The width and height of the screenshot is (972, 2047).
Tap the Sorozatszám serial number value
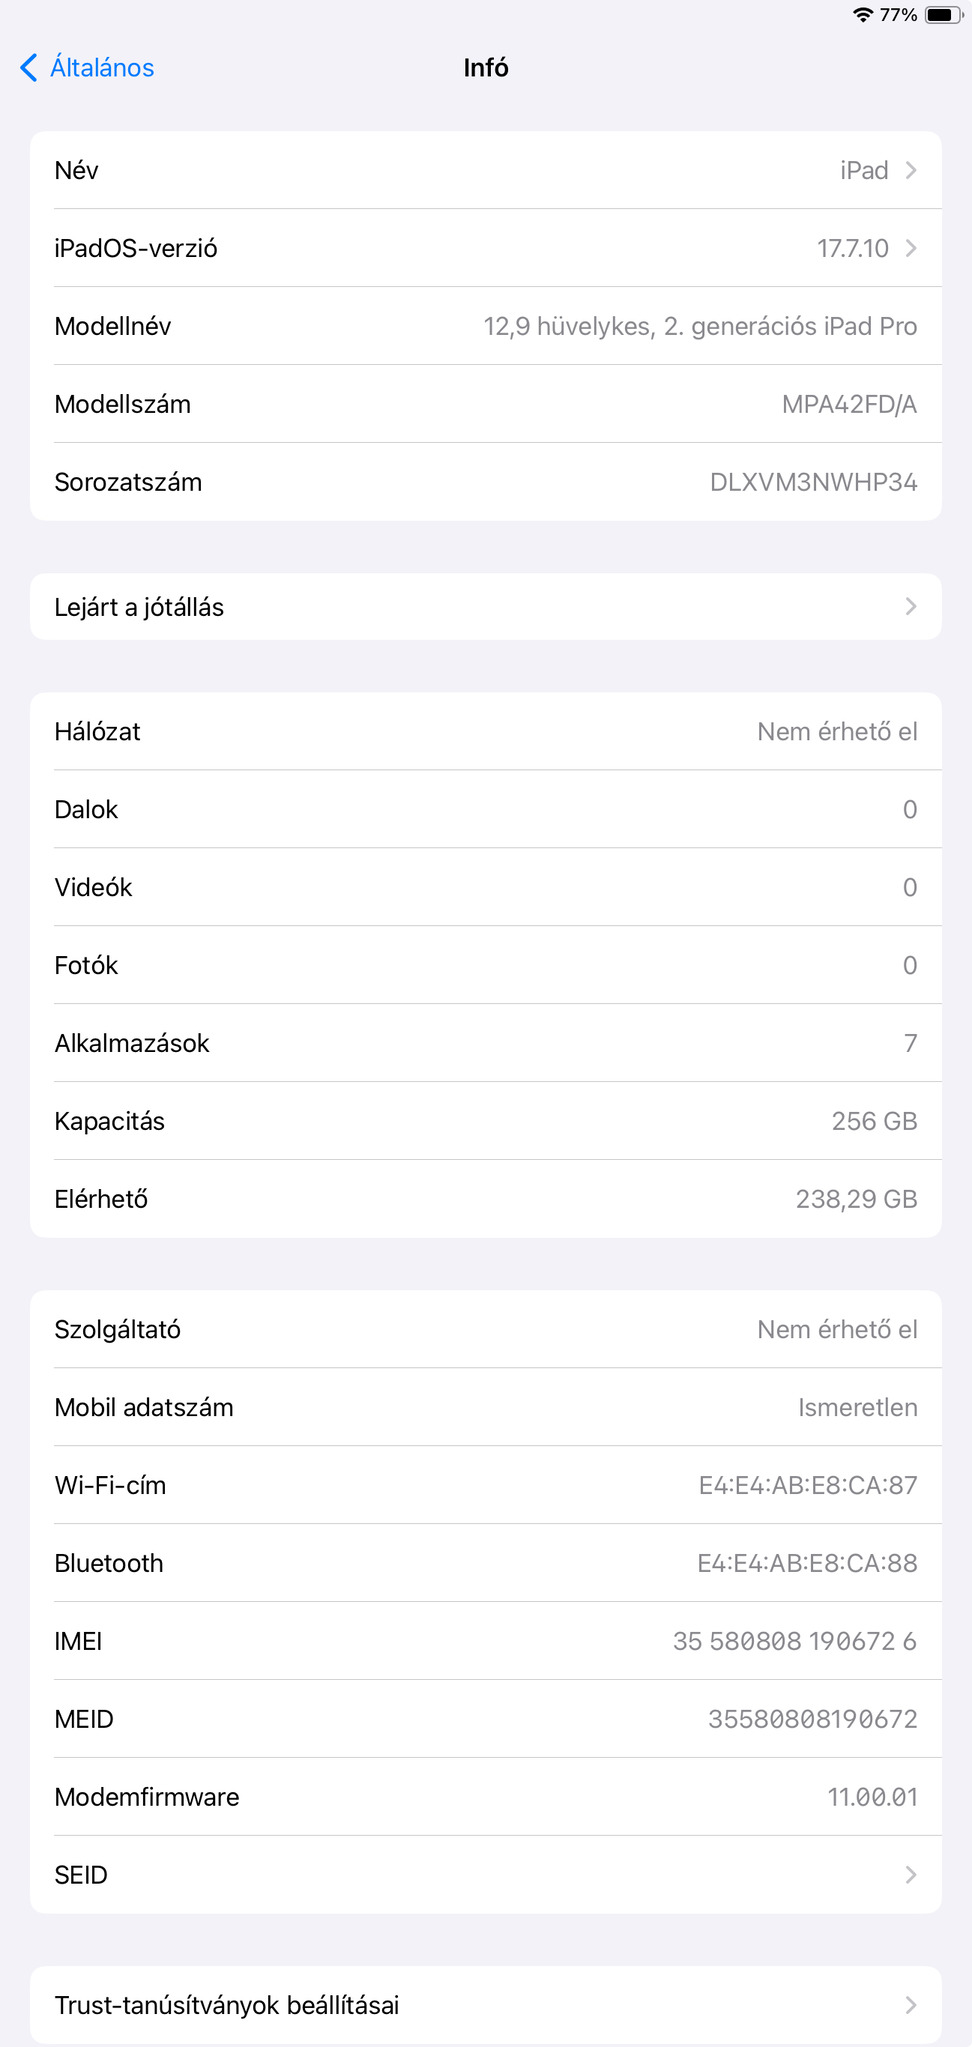pos(813,482)
